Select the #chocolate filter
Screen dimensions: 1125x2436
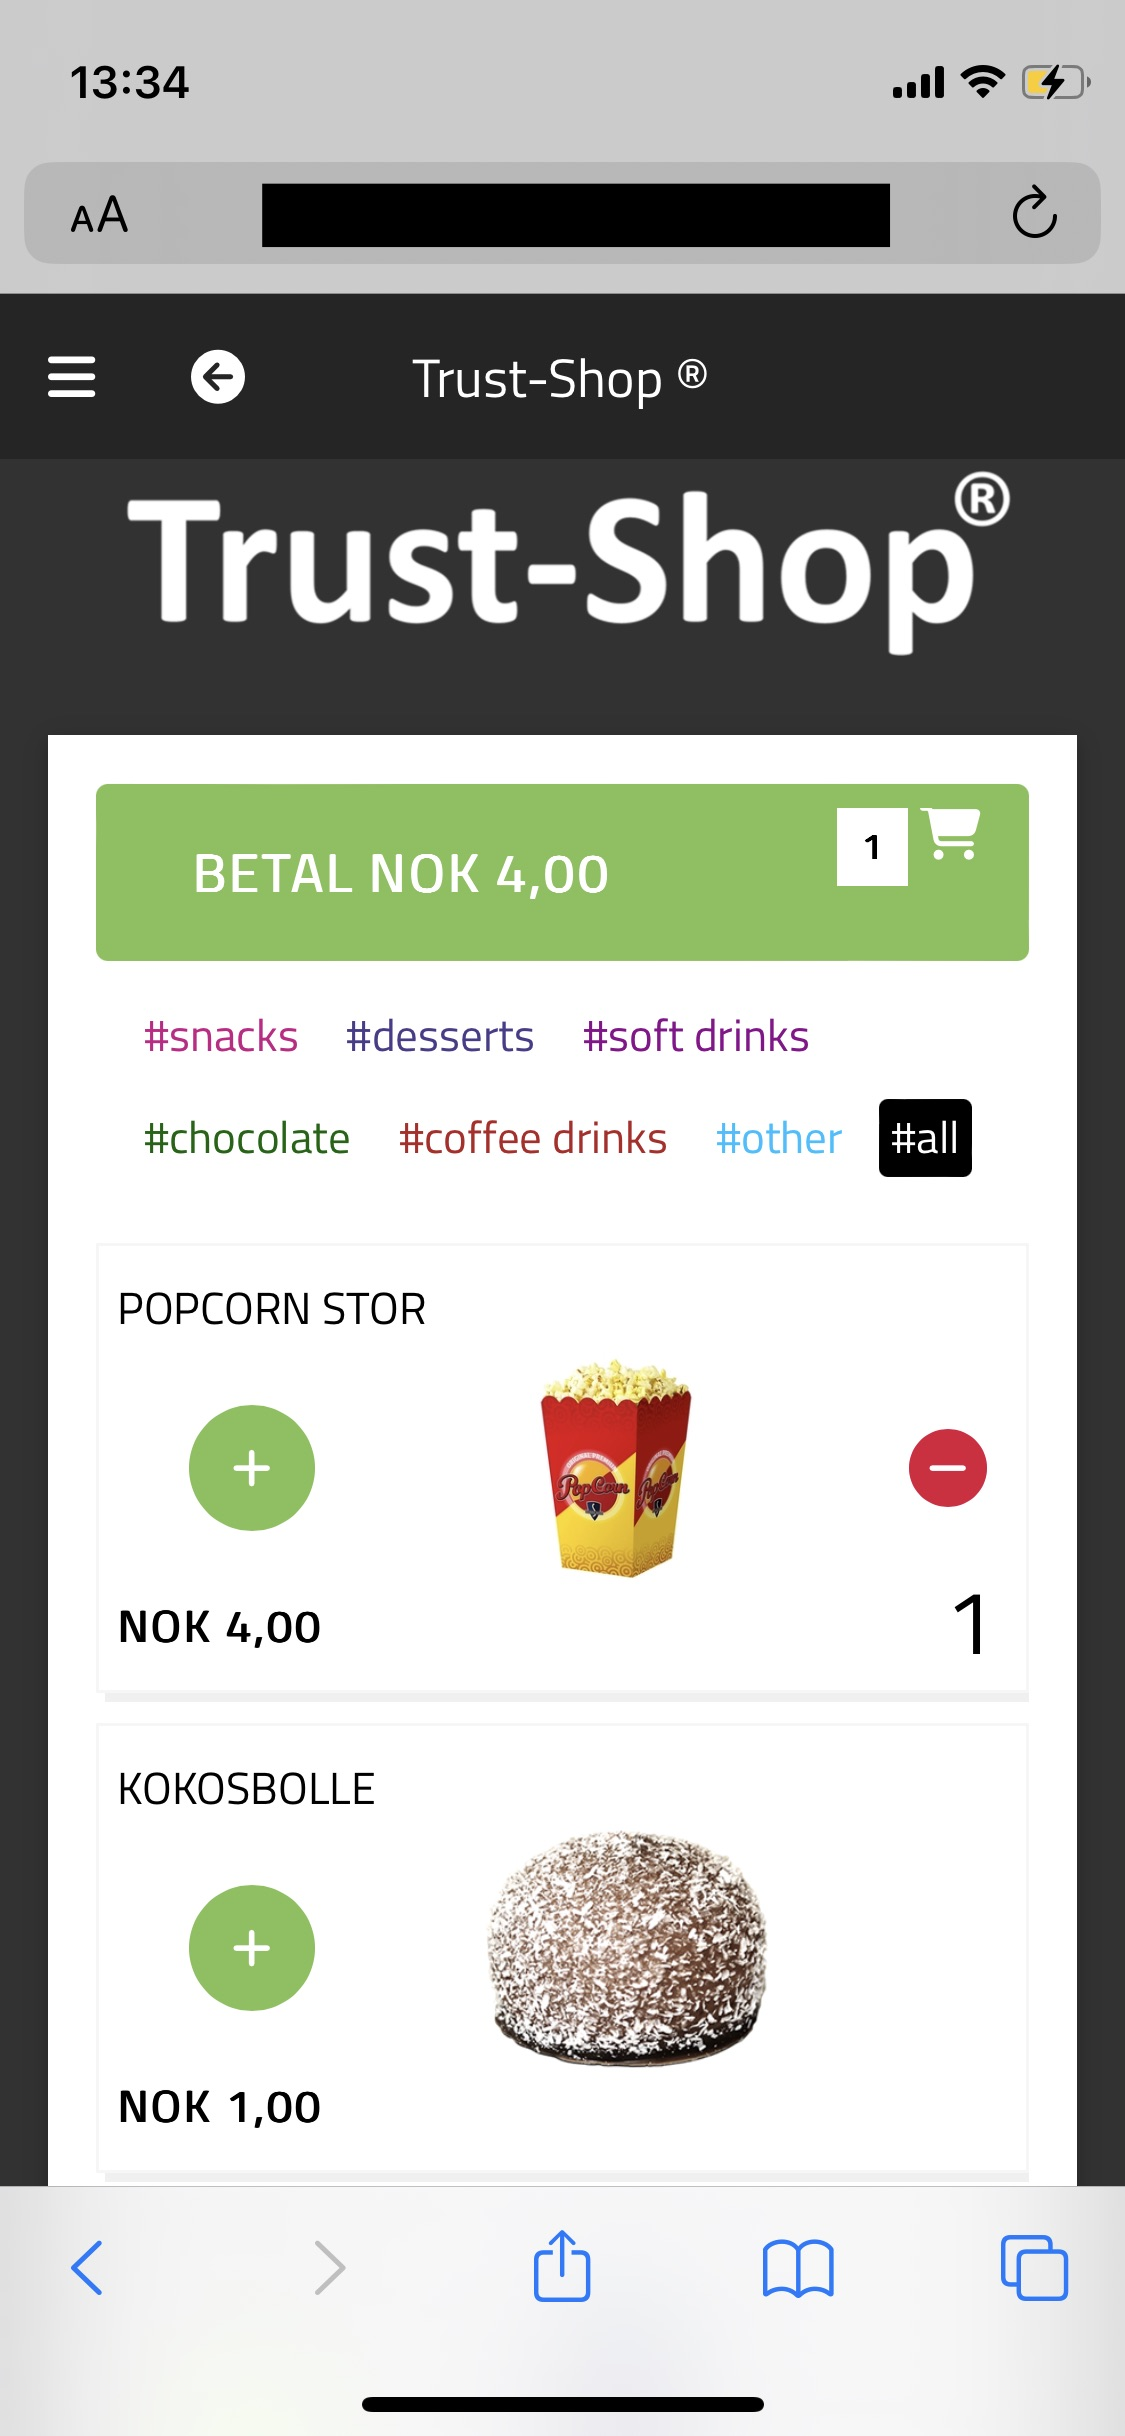click(x=247, y=1139)
